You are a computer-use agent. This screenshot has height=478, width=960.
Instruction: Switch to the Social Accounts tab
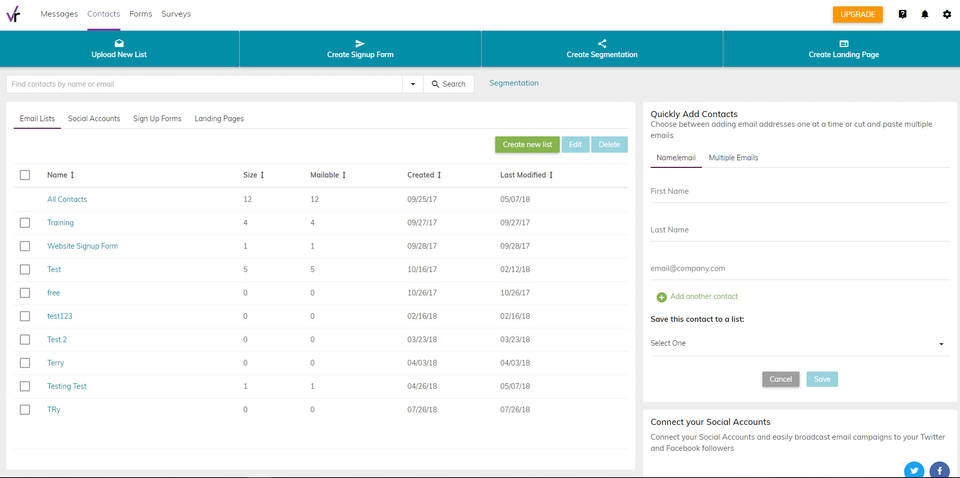coord(94,118)
